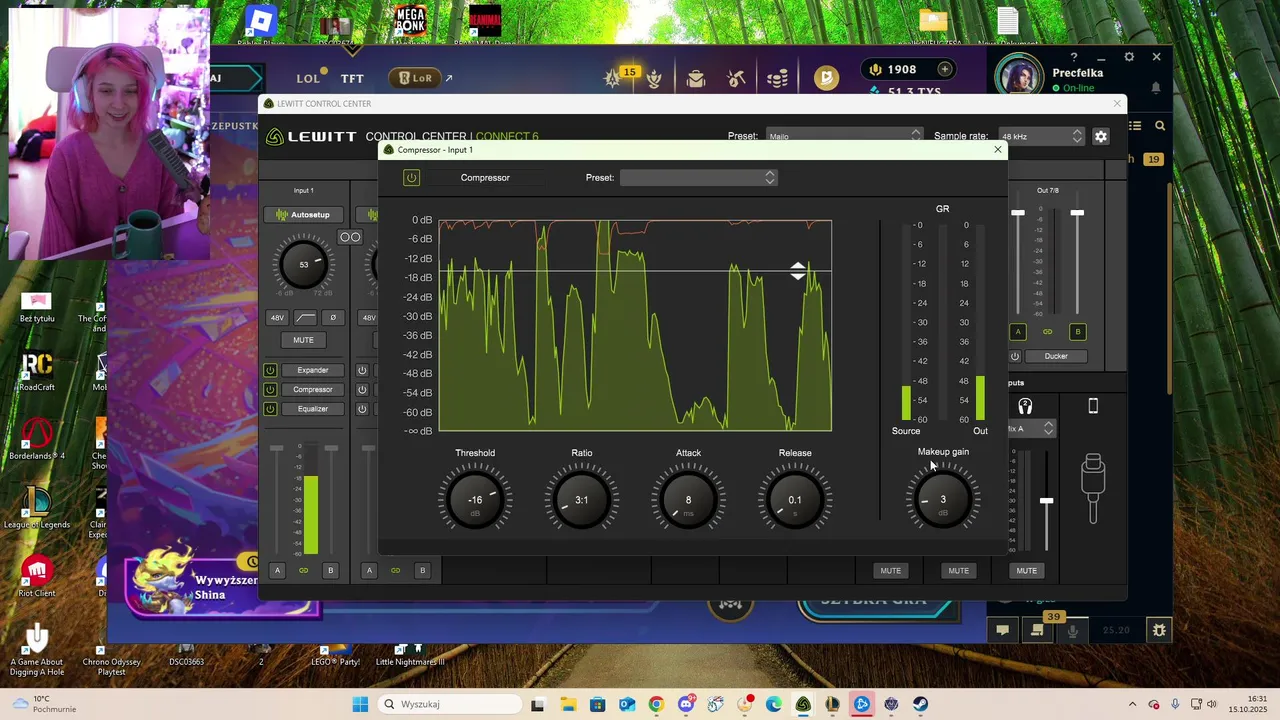Viewport: 1280px width, 720px height.
Task: Adjust the Ratio knob
Action: [581, 499]
